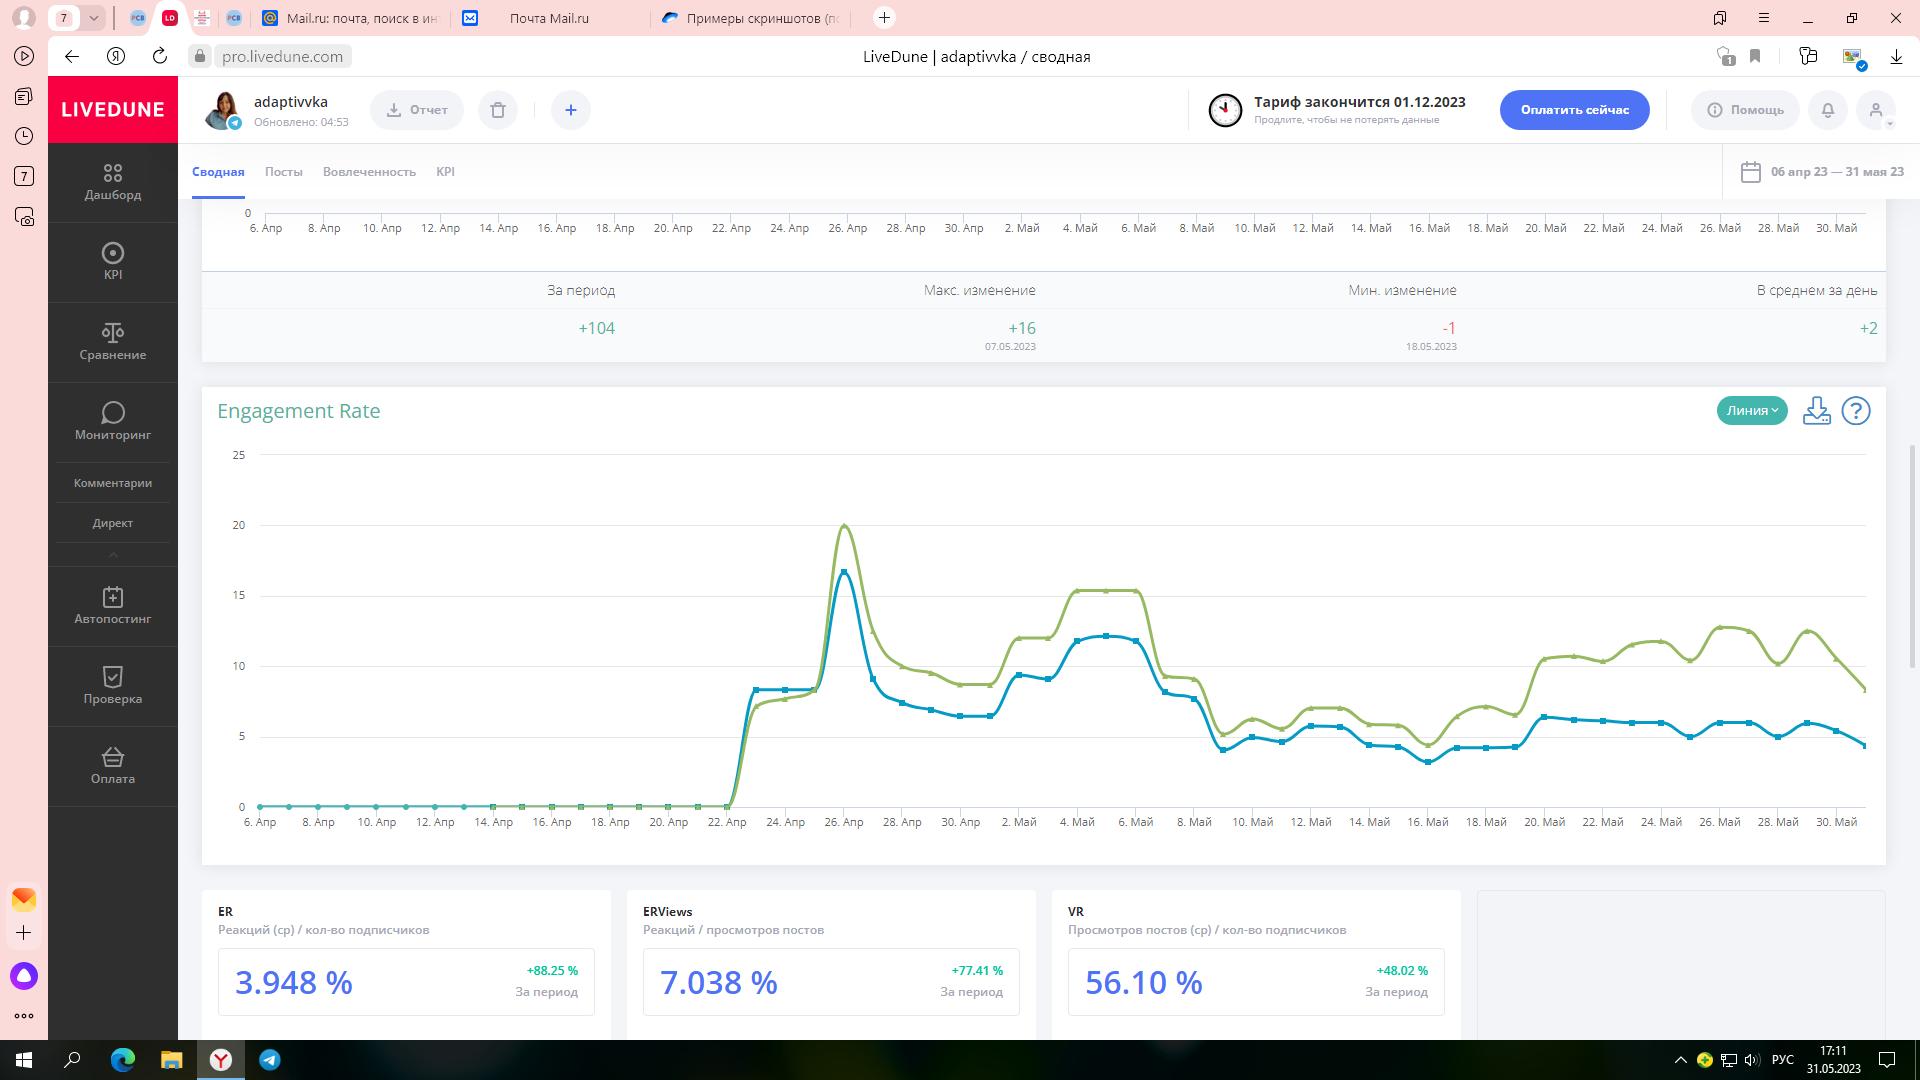The image size is (1920, 1080).
Task: Delete account with the trash icon
Action: click(498, 110)
